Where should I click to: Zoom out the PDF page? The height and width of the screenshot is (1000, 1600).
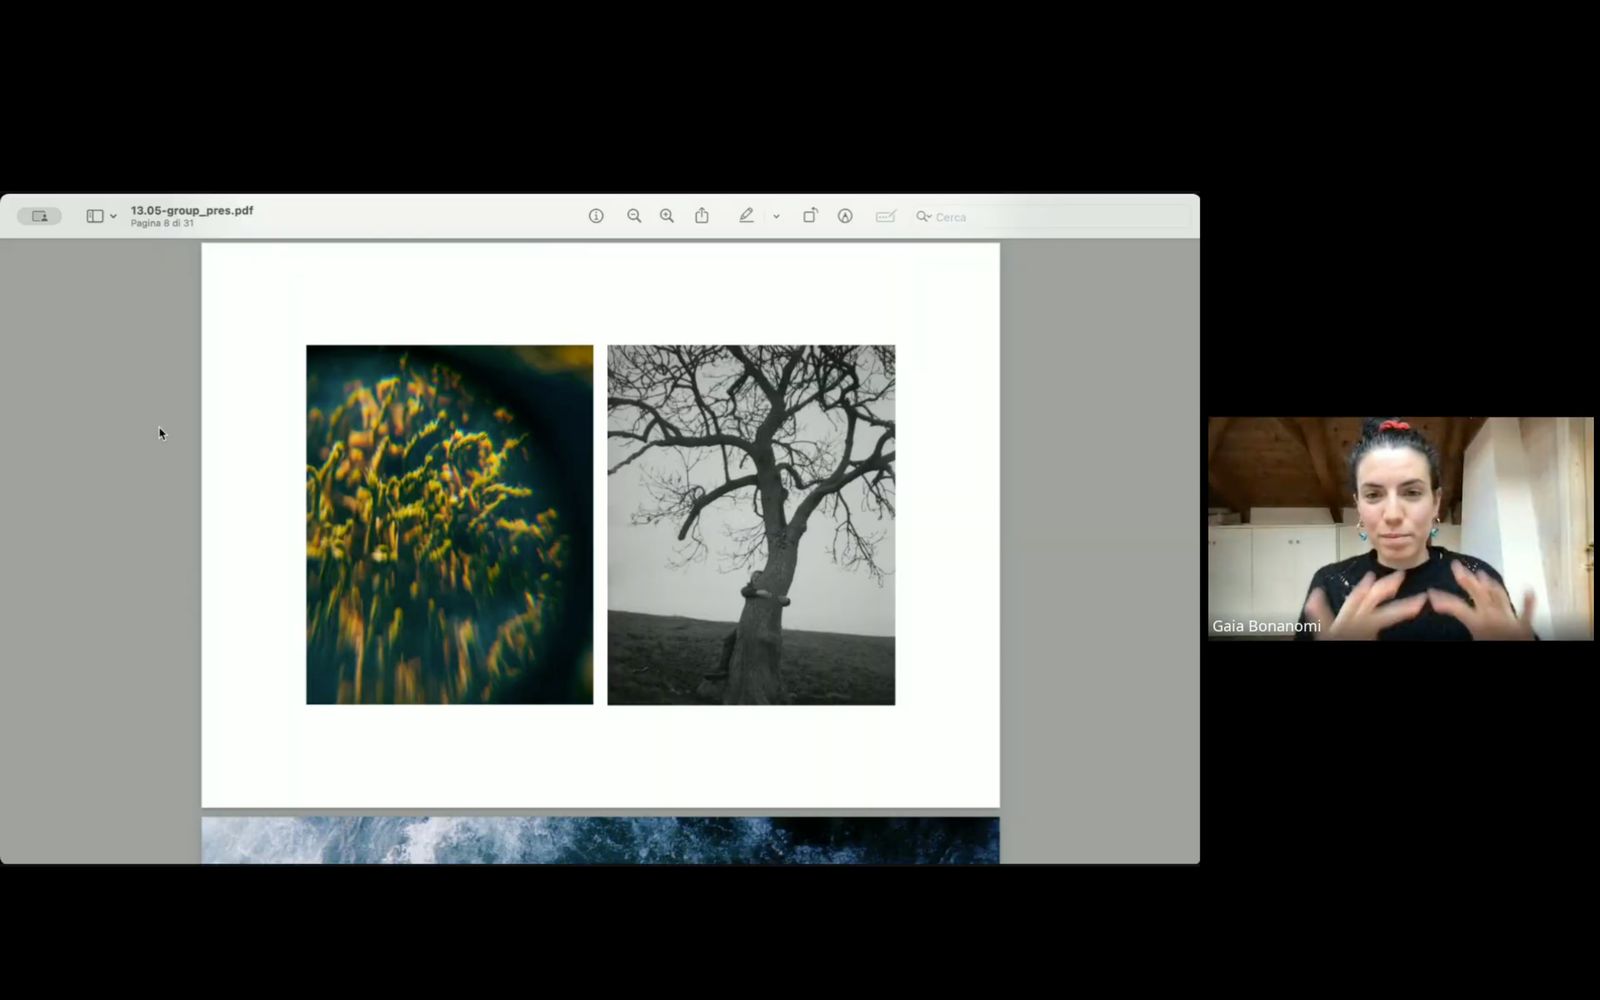point(634,216)
